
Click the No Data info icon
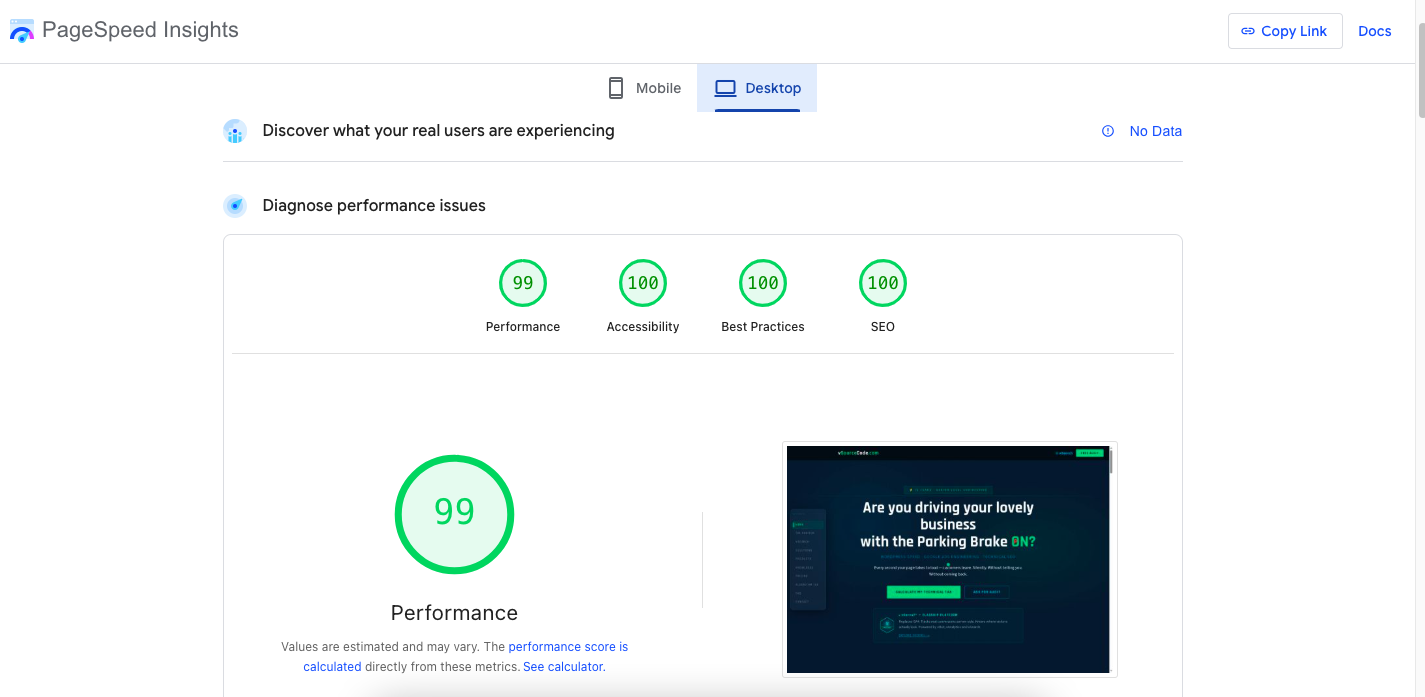[1108, 131]
